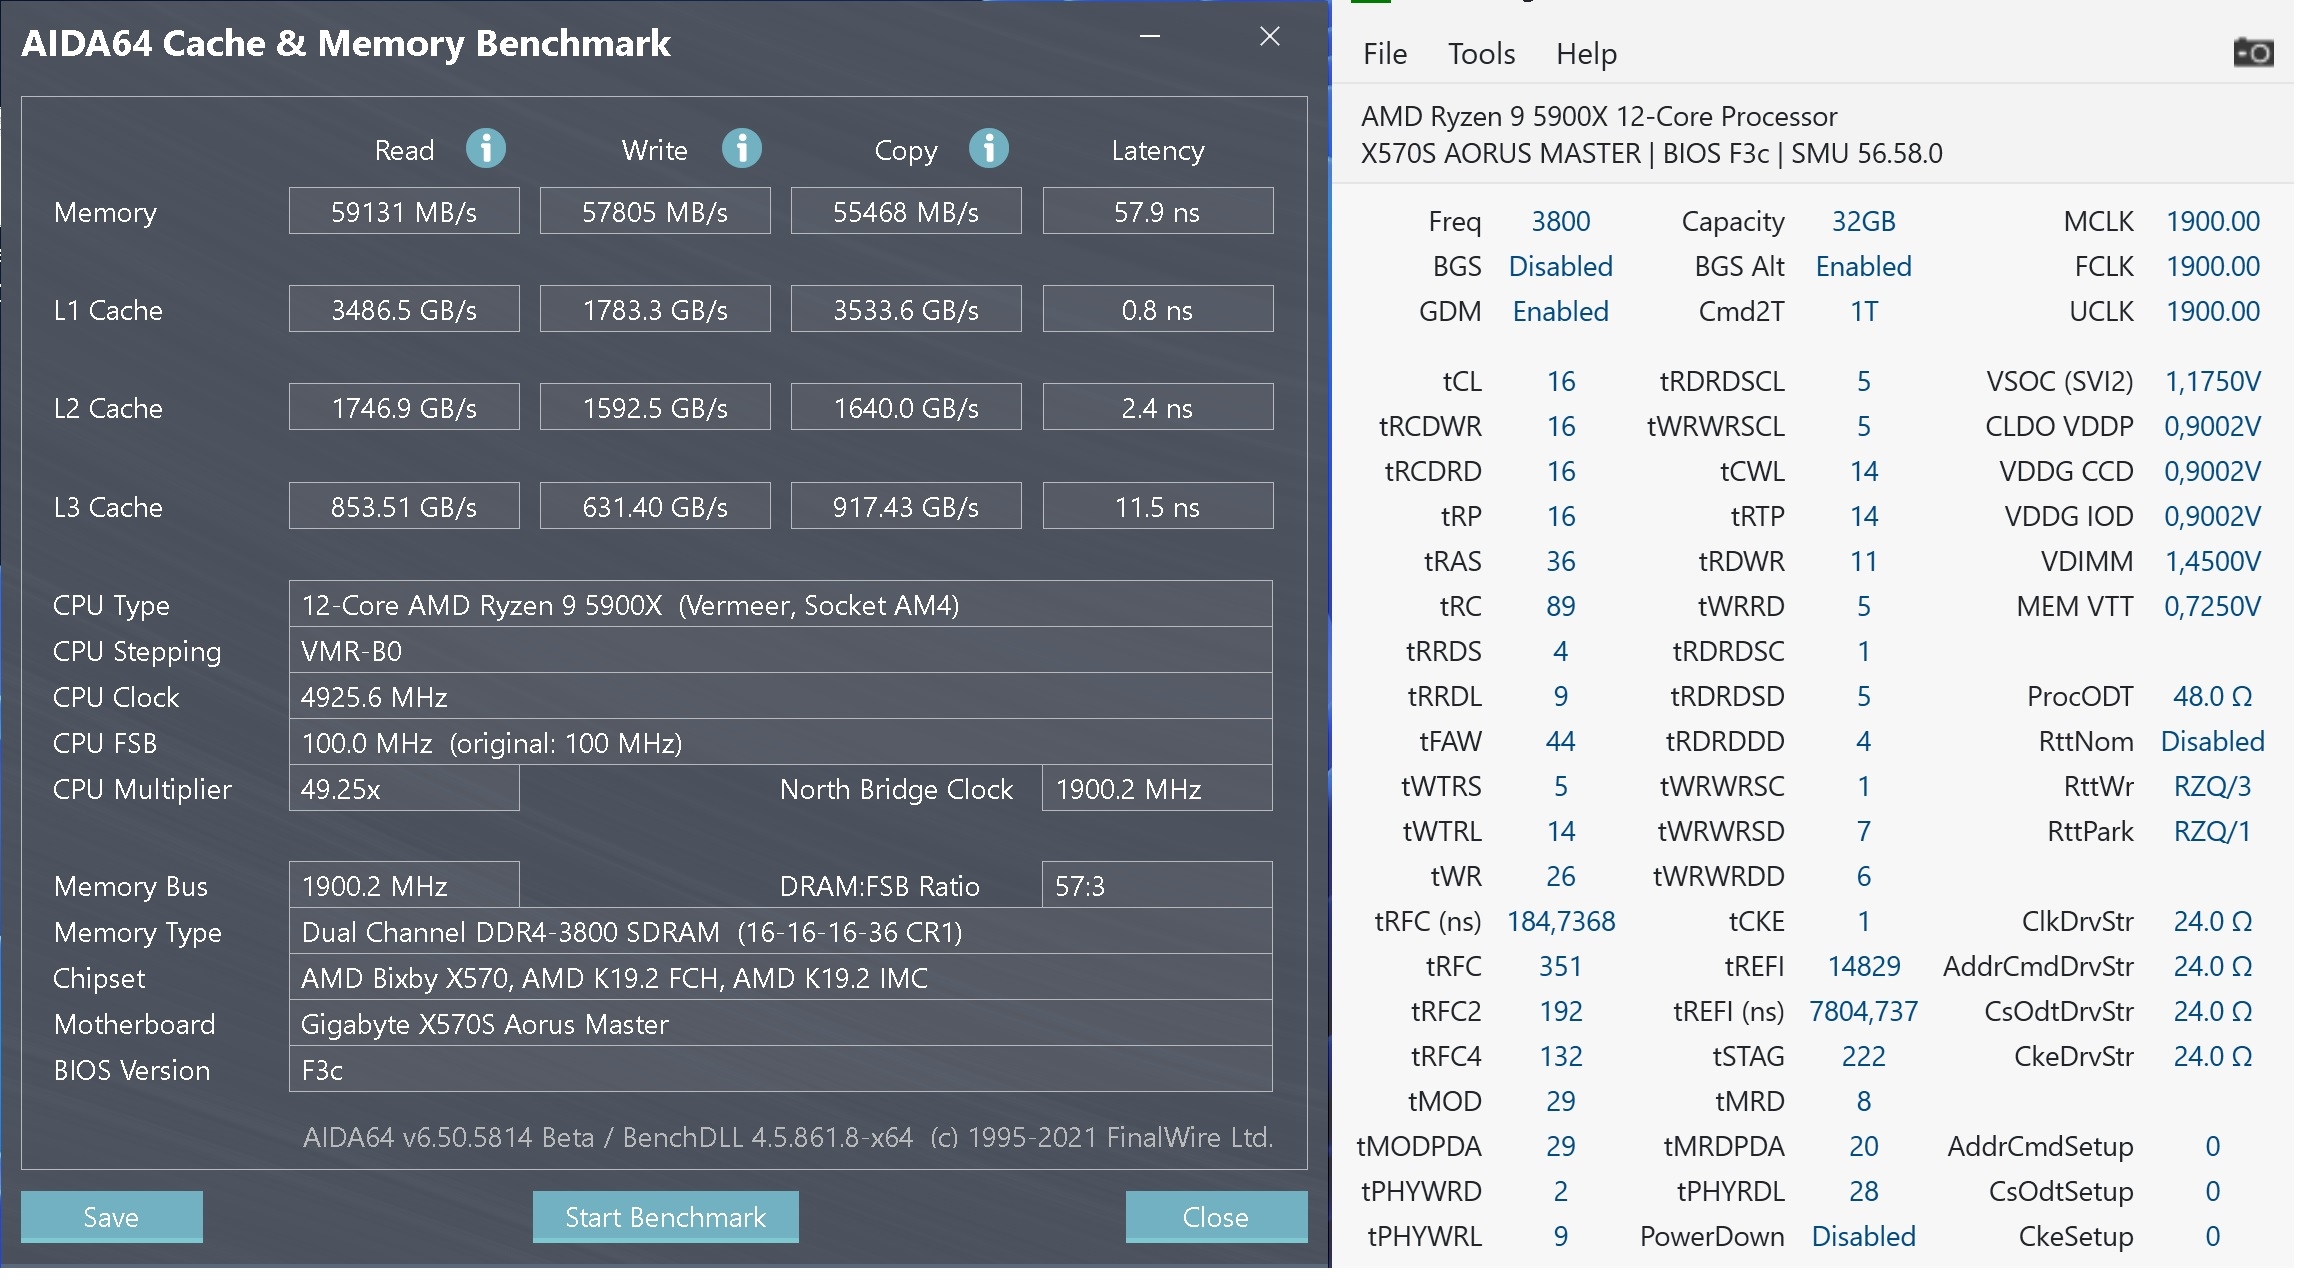Click the Memory Latency value box
Image resolution: width=2305 pixels, height=1280 pixels.
pyautogui.click(x=1157, y=212)
